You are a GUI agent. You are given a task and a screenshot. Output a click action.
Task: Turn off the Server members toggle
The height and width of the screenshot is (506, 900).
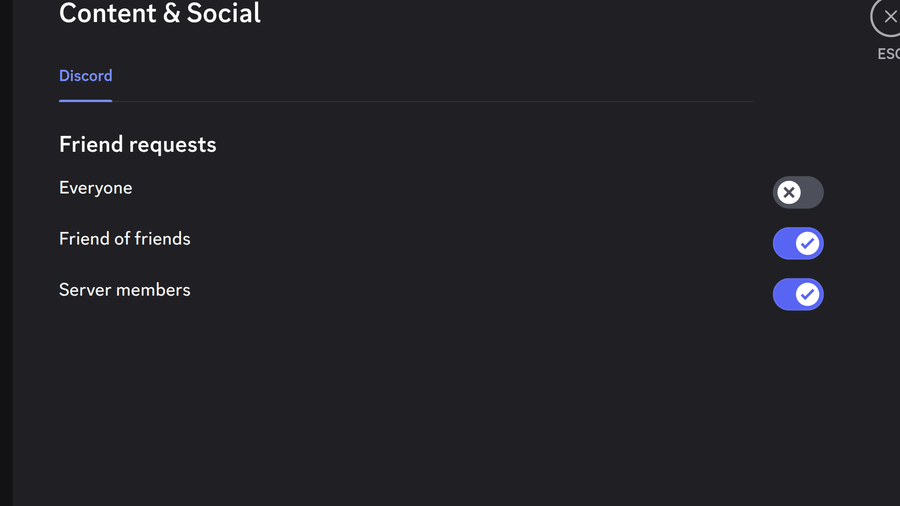pyautogui.click(x=798, y=294)
